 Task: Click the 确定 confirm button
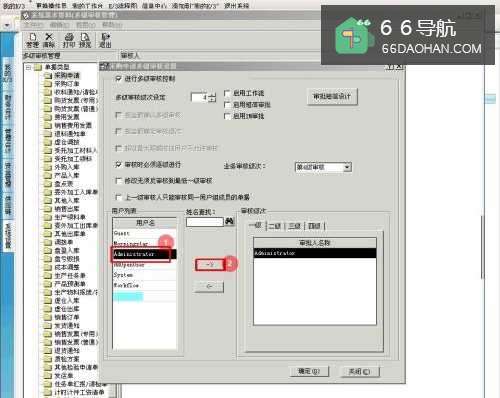pyautogui.click(x=309, y=371)
